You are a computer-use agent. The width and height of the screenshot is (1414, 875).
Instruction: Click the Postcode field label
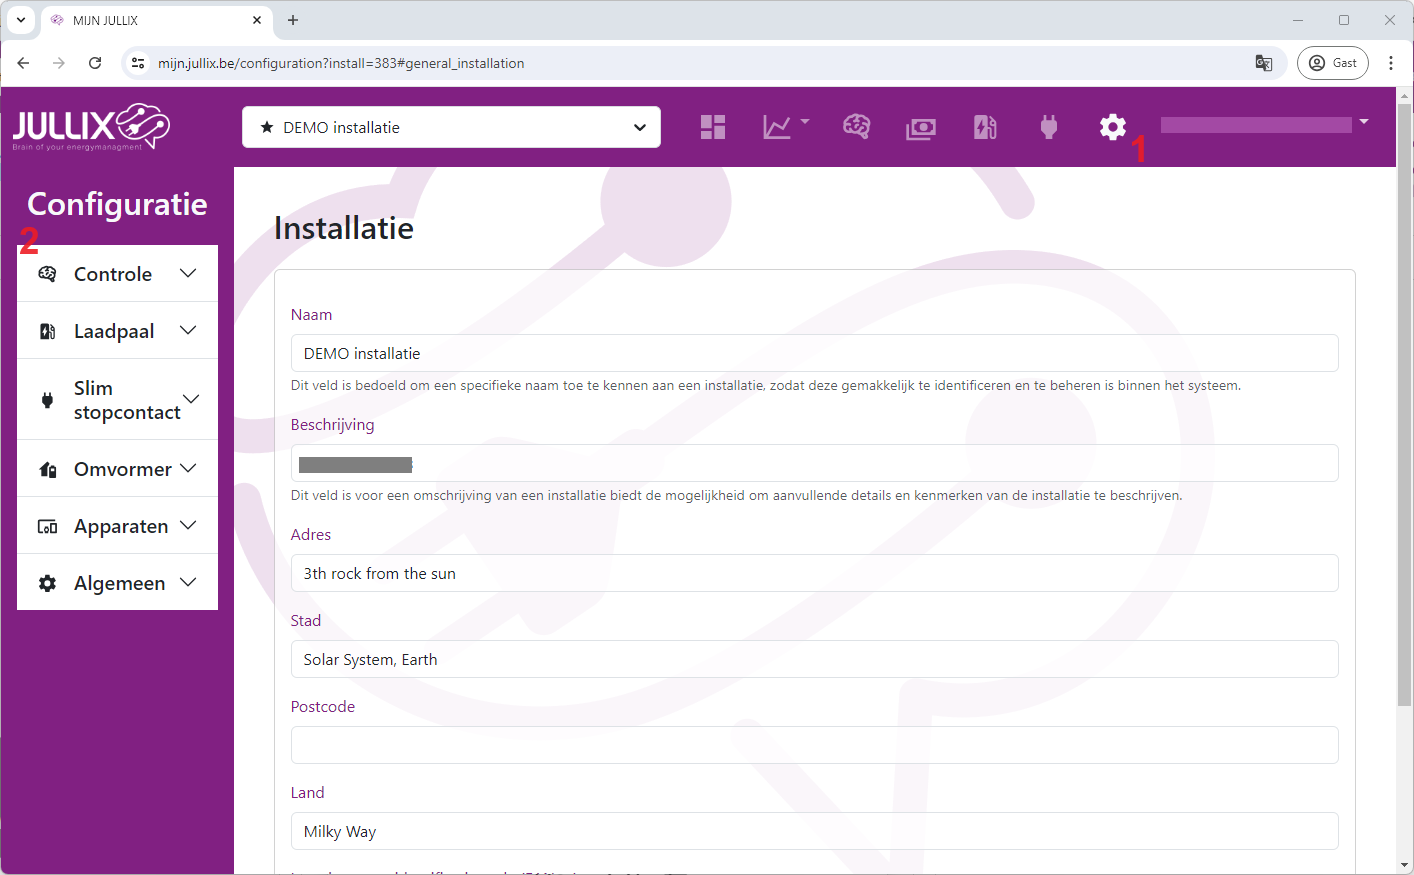coord(323,706)
